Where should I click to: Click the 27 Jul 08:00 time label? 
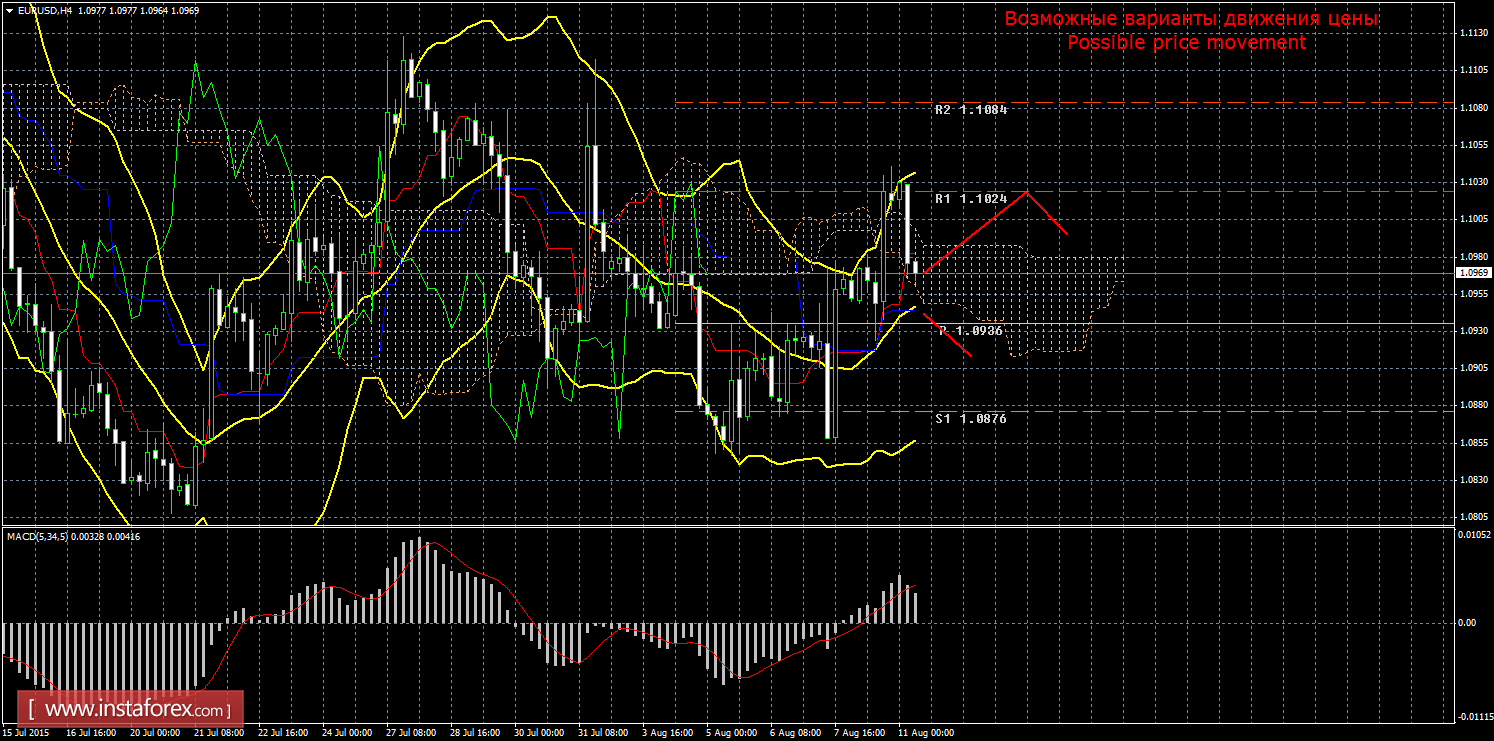[x=410, y=733]
